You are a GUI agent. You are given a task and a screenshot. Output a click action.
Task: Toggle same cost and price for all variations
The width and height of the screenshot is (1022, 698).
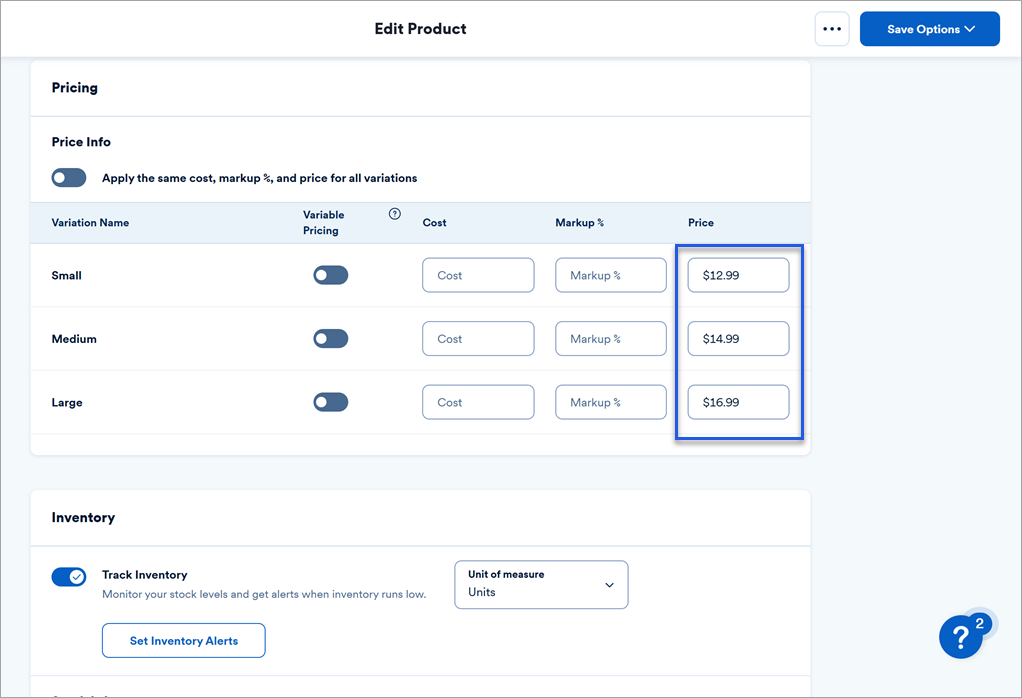pyautogui.click(x=69, y=177)
